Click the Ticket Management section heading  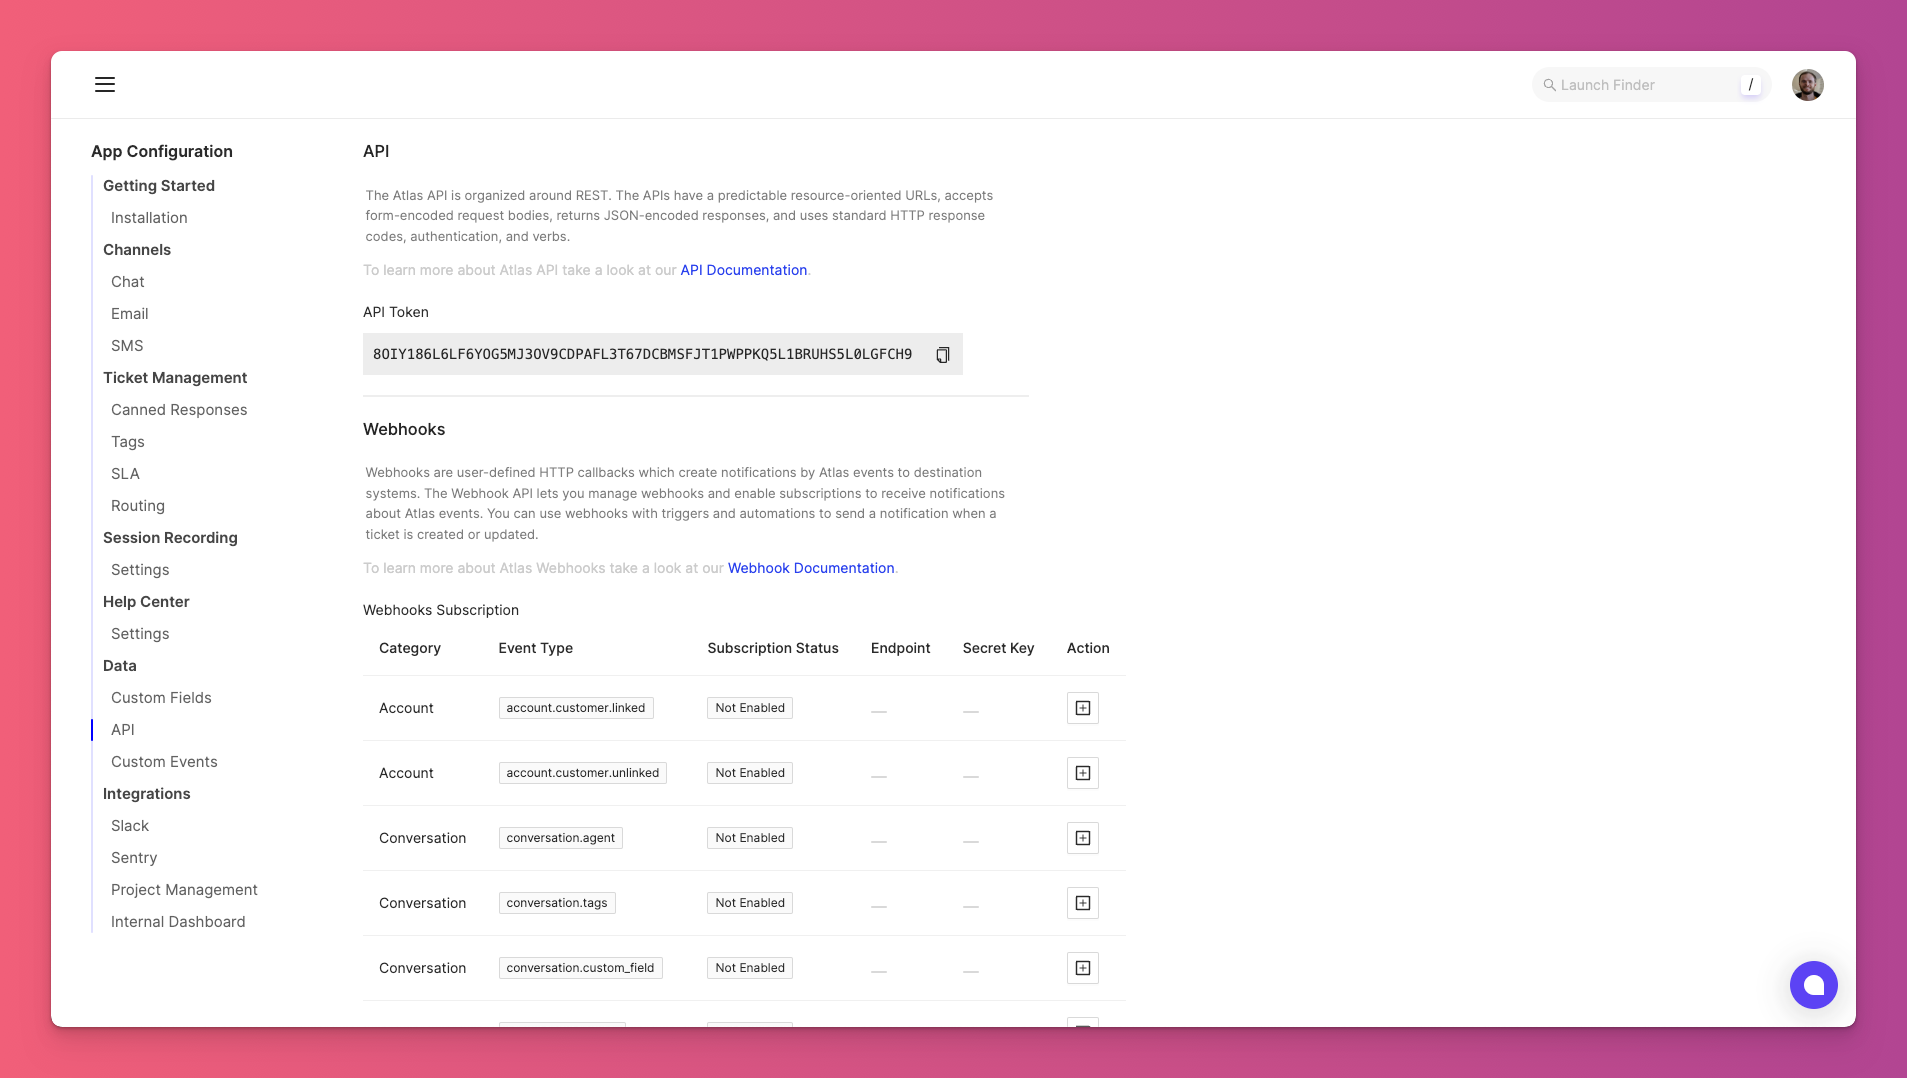point(175,378)
